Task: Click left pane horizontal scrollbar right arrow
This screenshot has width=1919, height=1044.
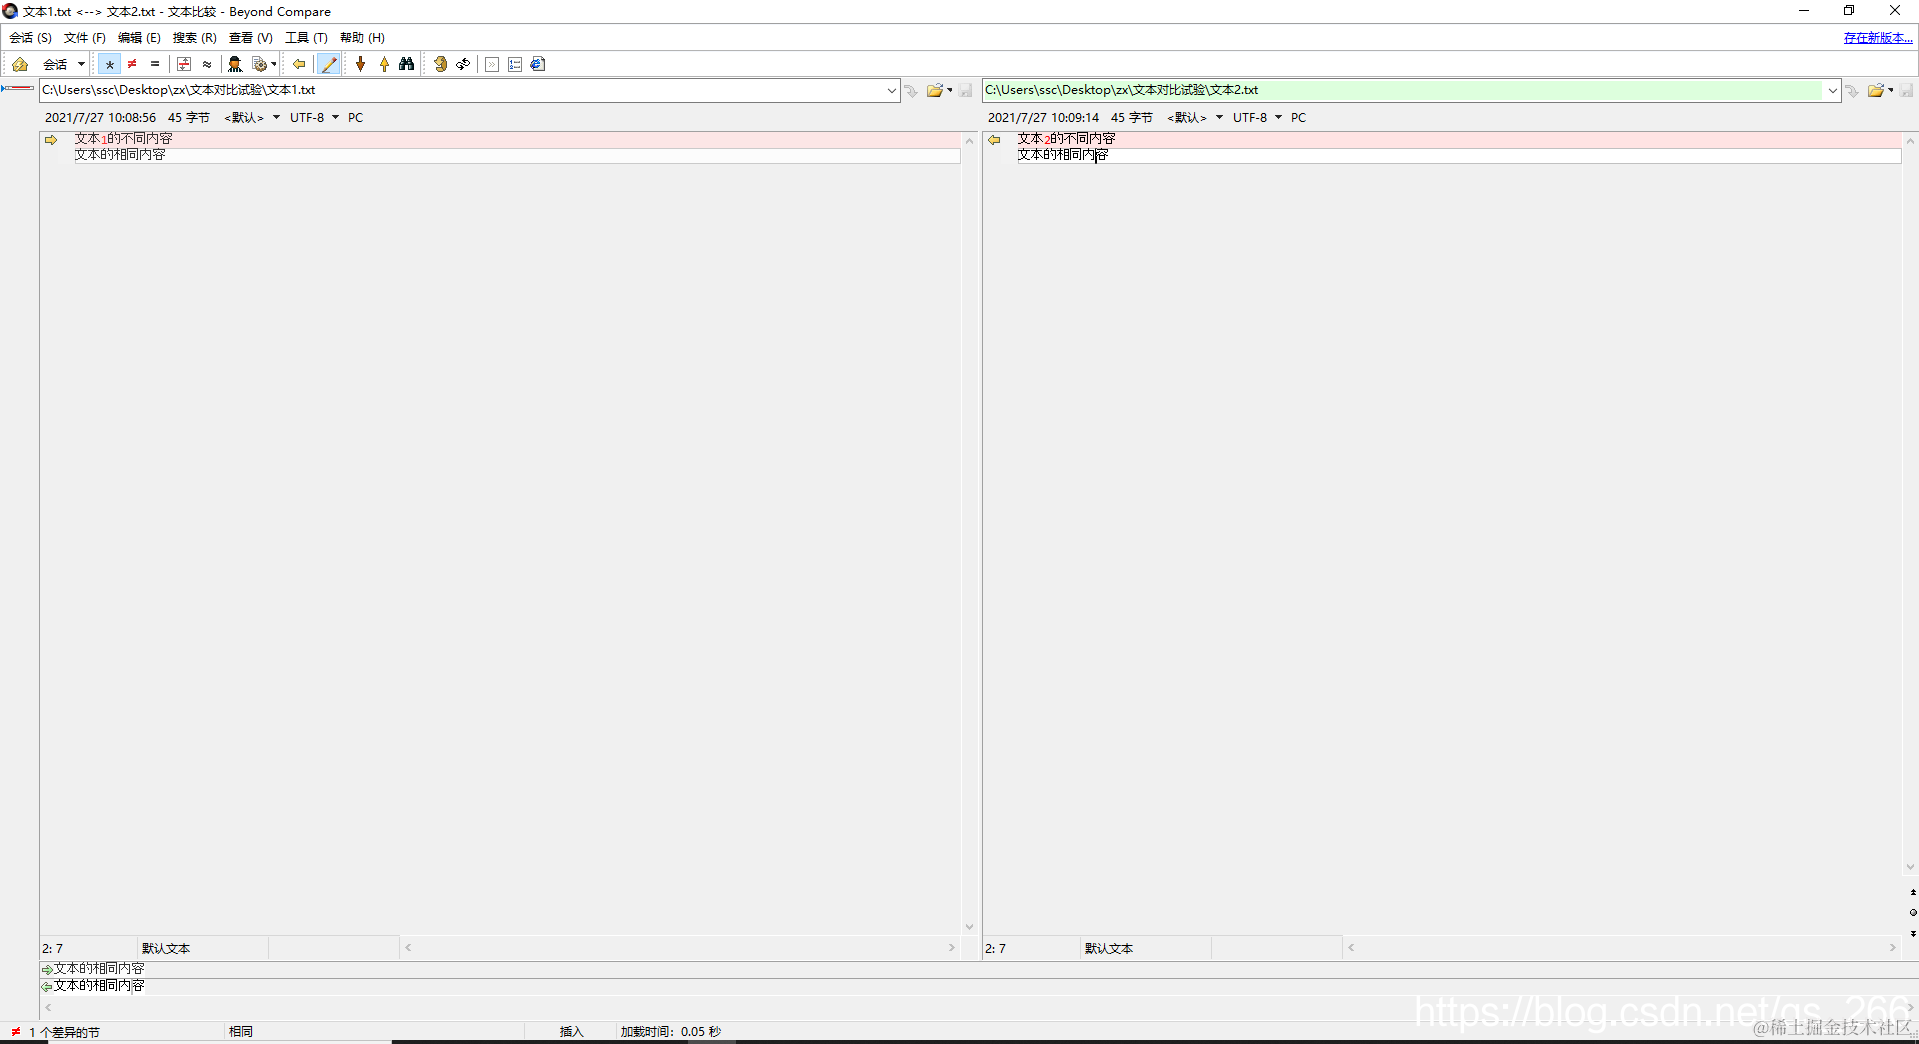Action: tap(952, 948)
